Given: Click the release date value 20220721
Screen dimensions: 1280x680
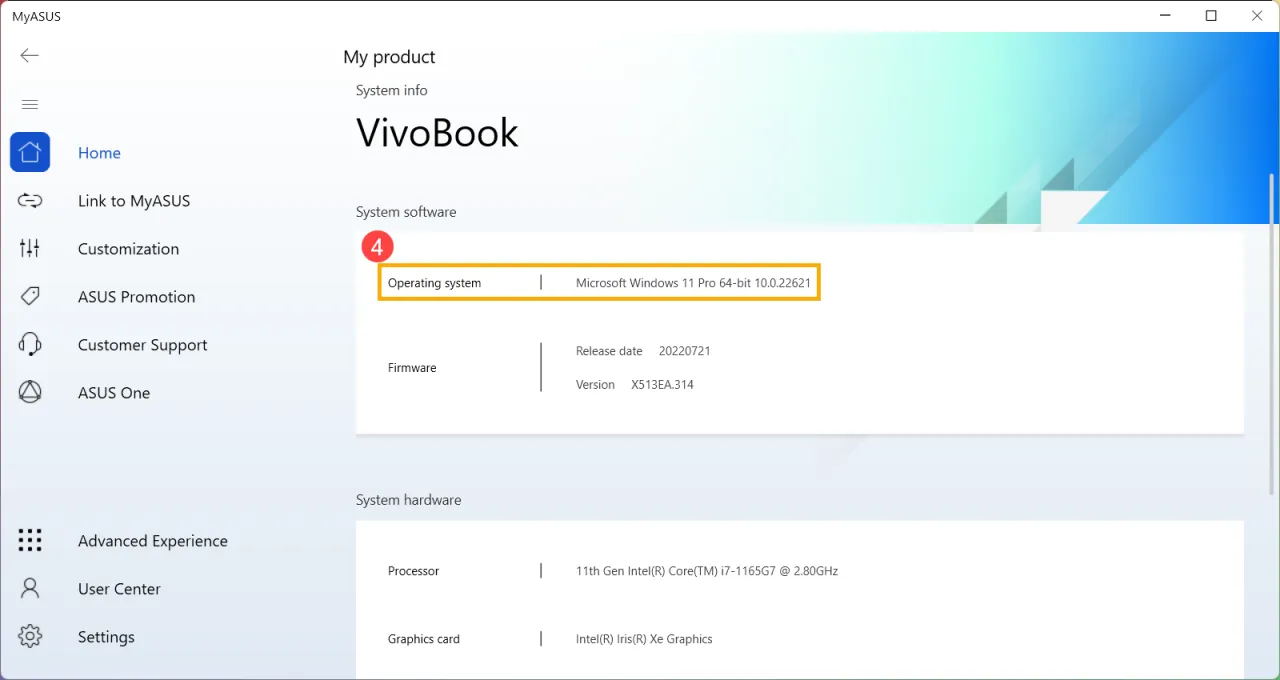Looking at the screenshot, I should pyautogui.click(x=685, y=351).
